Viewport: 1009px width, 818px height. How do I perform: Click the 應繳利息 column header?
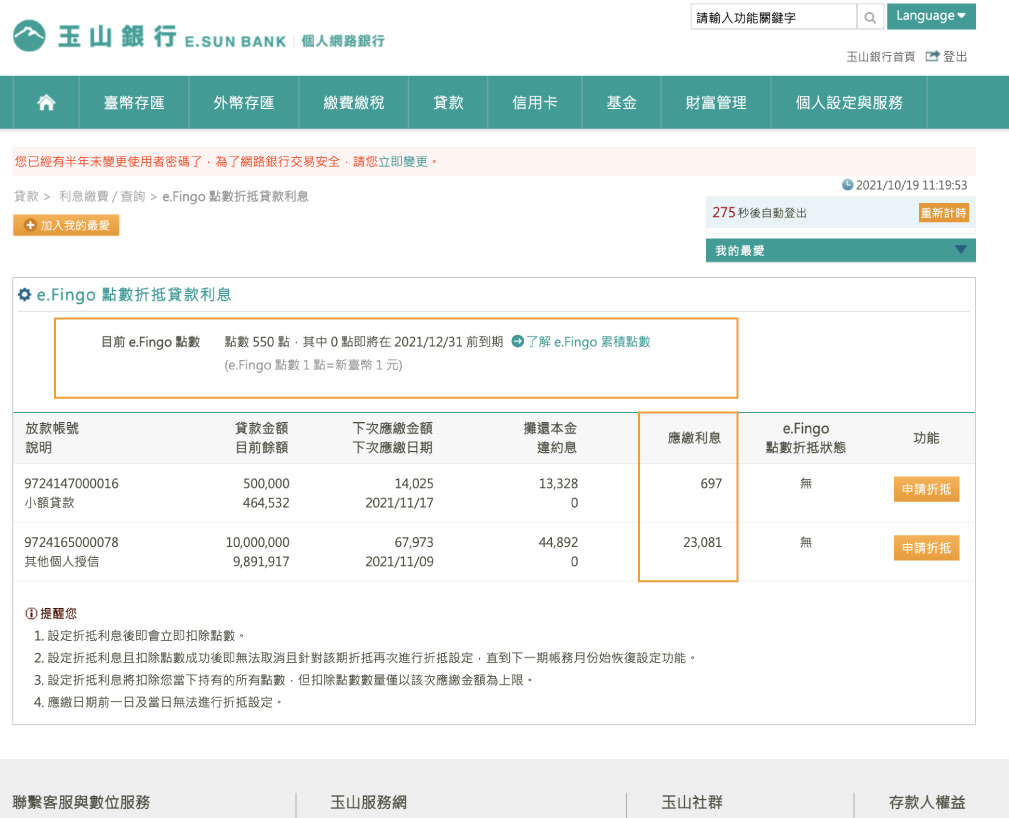[x=694, y=438]
